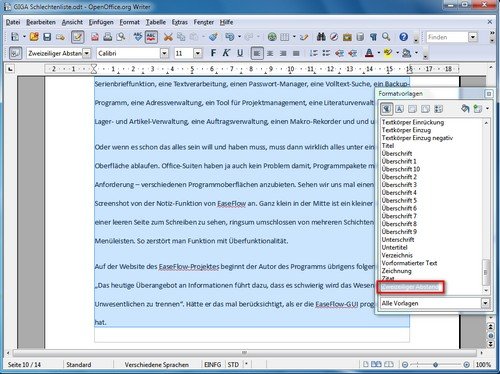Toggle numbered list icon
The width and height of the screenshot is (500, 374).
tap(313, 53)
